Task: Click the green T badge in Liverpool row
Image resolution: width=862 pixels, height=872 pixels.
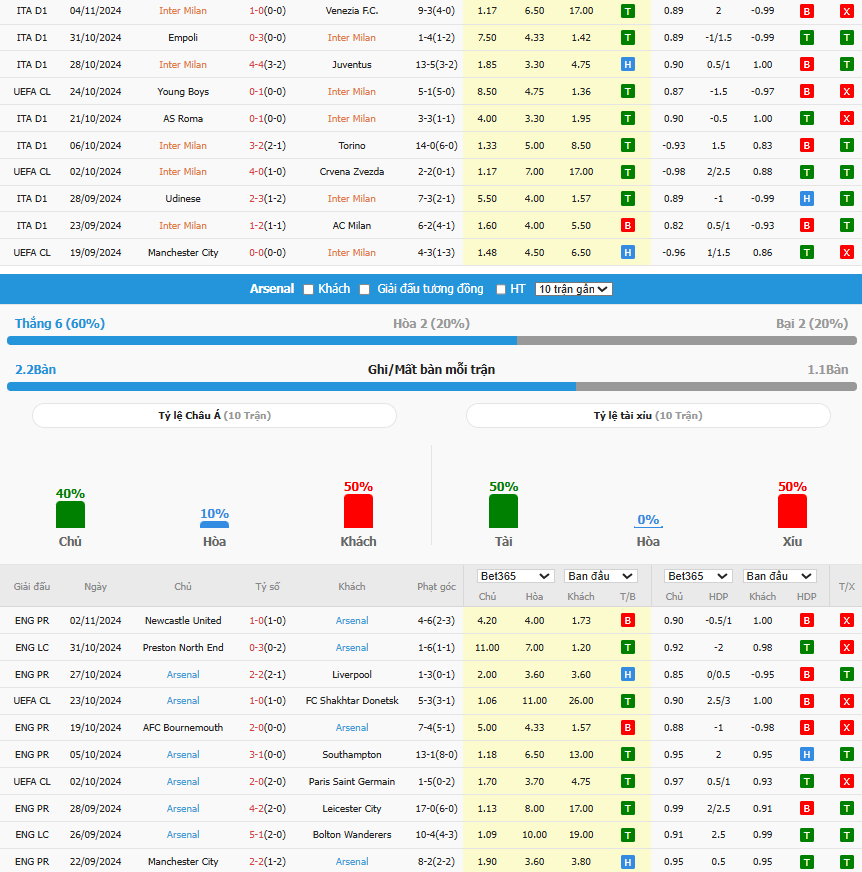Action: click(846, 675)
